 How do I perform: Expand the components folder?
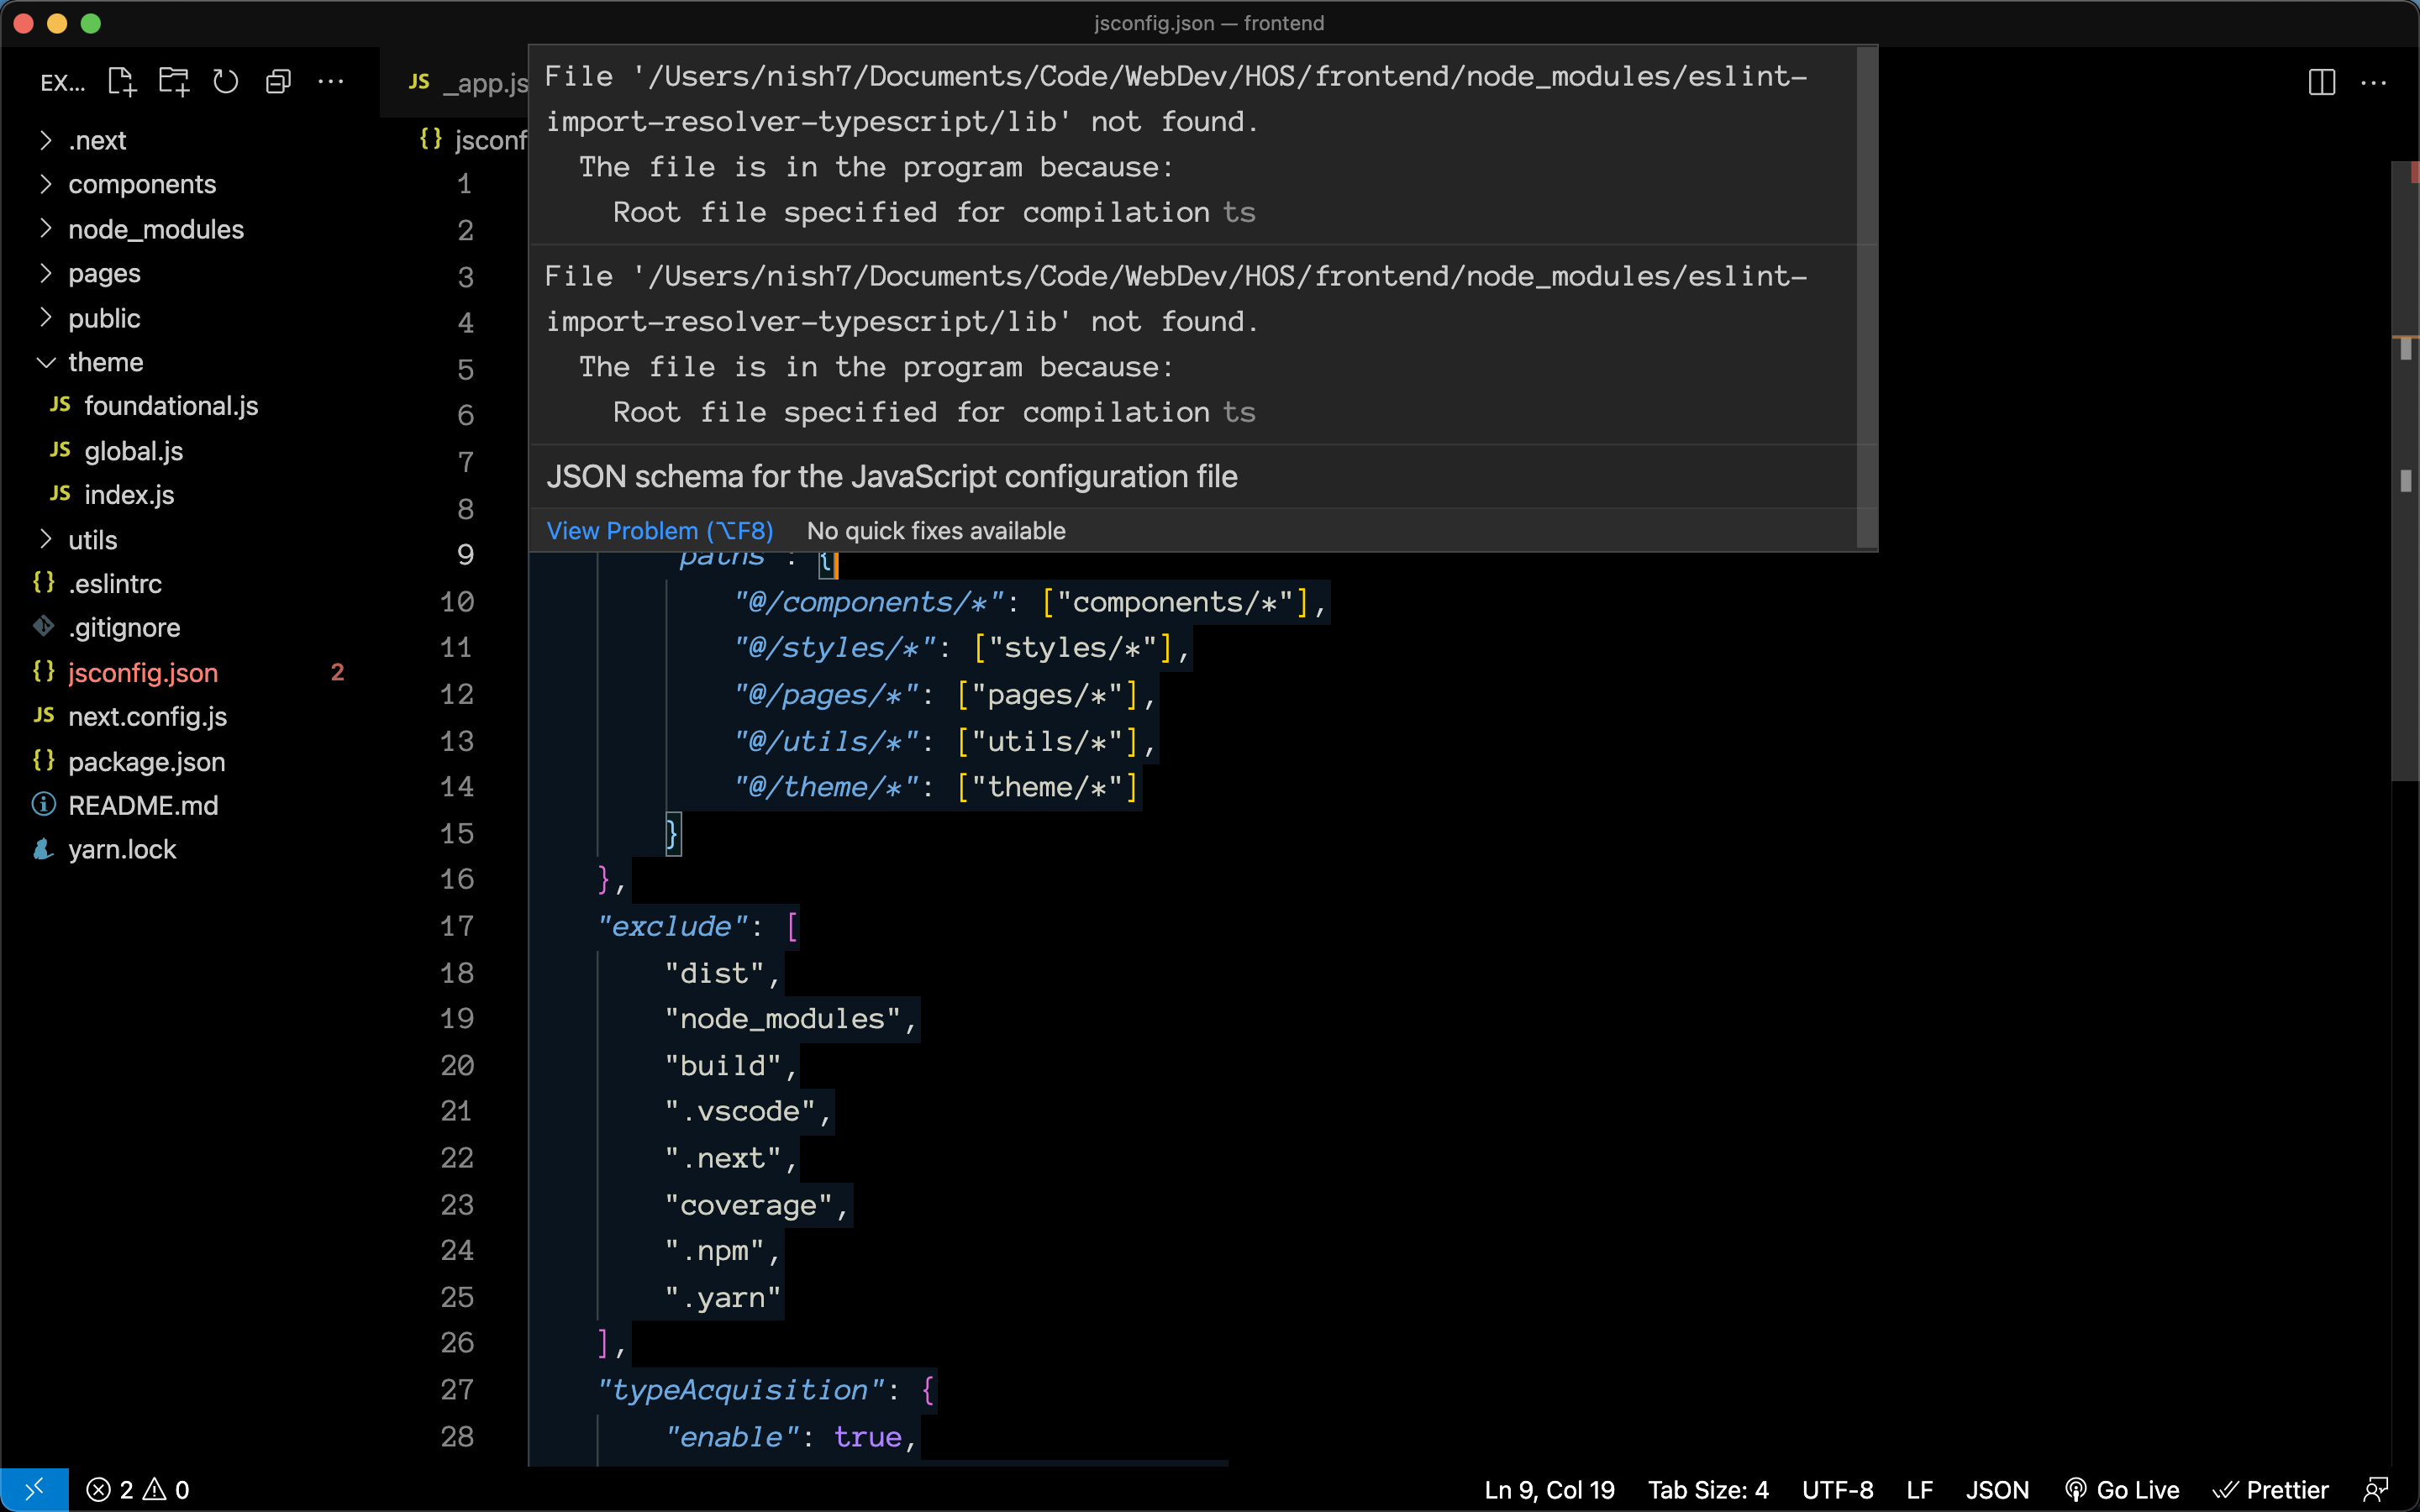point(141,184)
